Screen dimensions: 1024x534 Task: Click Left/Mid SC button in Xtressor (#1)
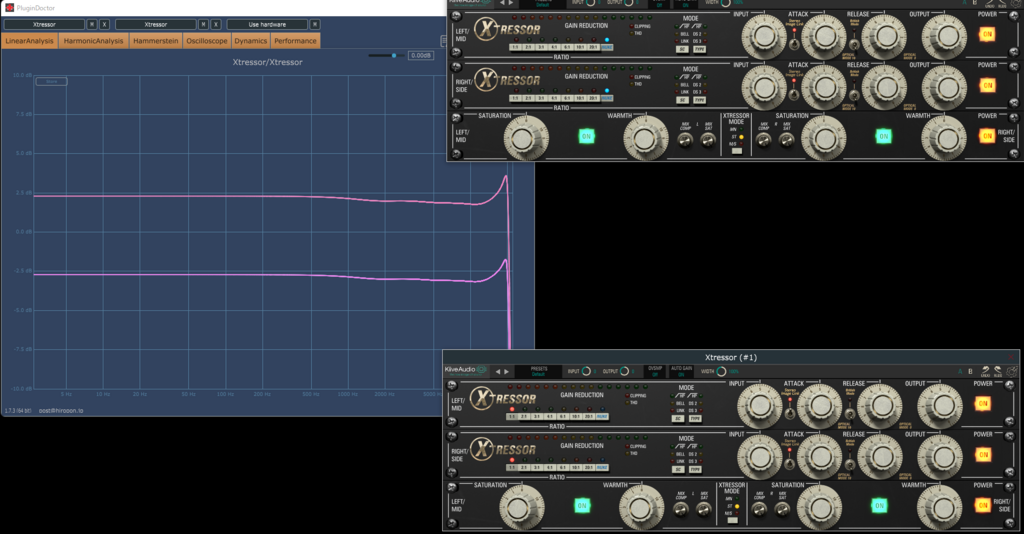(679, 418)
